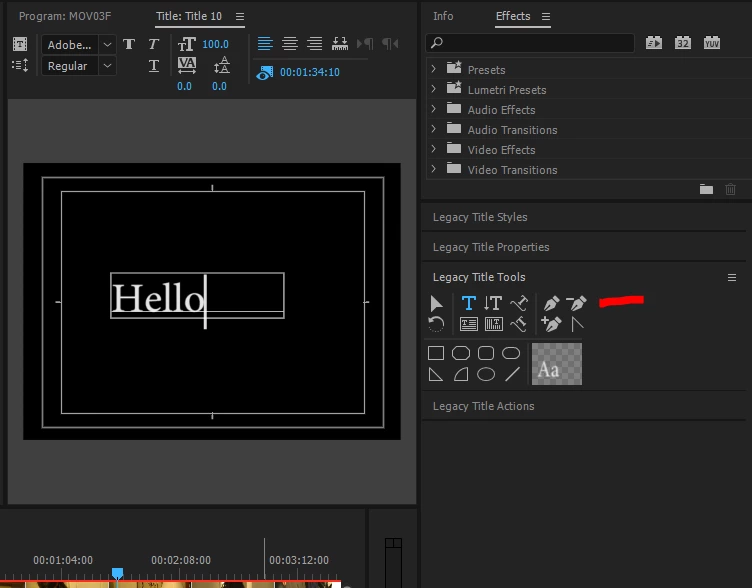Select the Line tool

point(512,374)
